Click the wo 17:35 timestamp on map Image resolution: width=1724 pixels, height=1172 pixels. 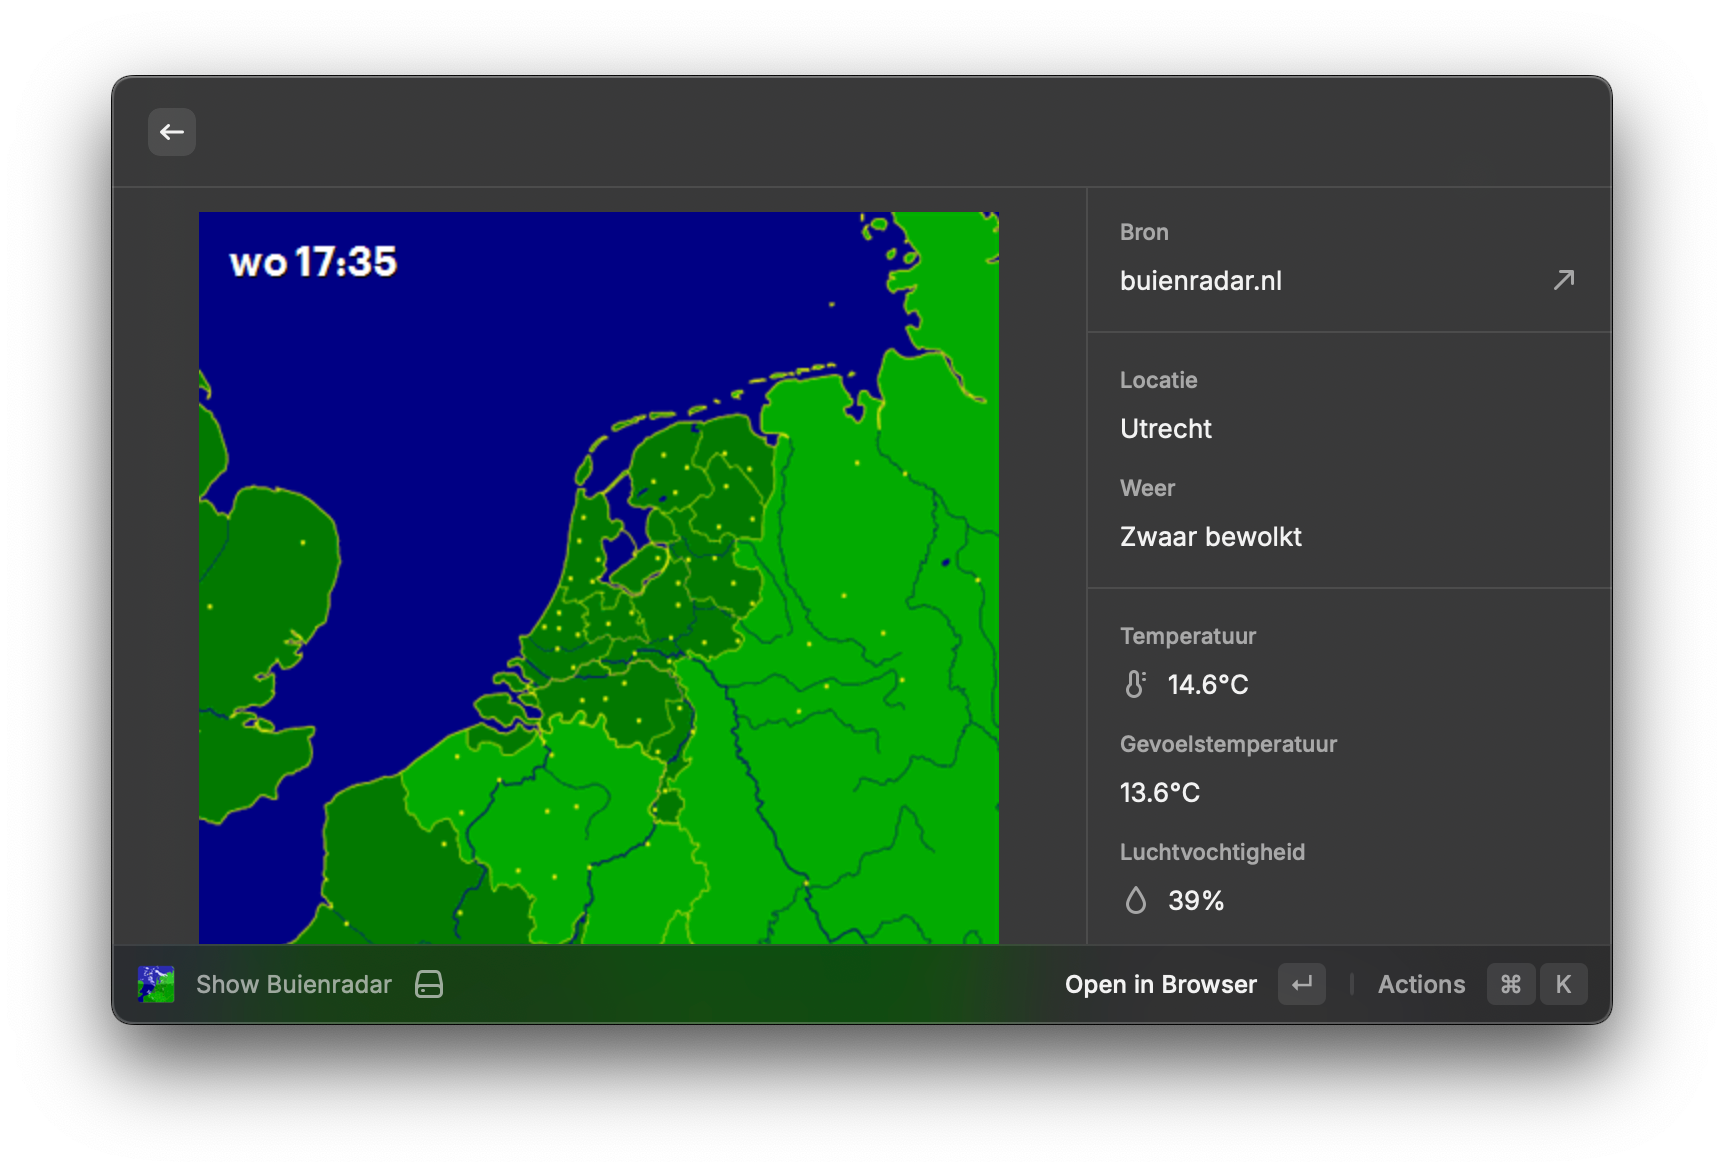click(313, 262)
